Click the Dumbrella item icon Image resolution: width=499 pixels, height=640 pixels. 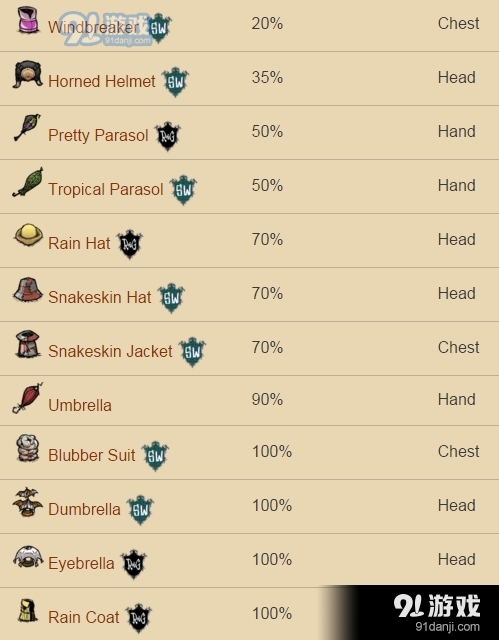click(x=28, y=502)
